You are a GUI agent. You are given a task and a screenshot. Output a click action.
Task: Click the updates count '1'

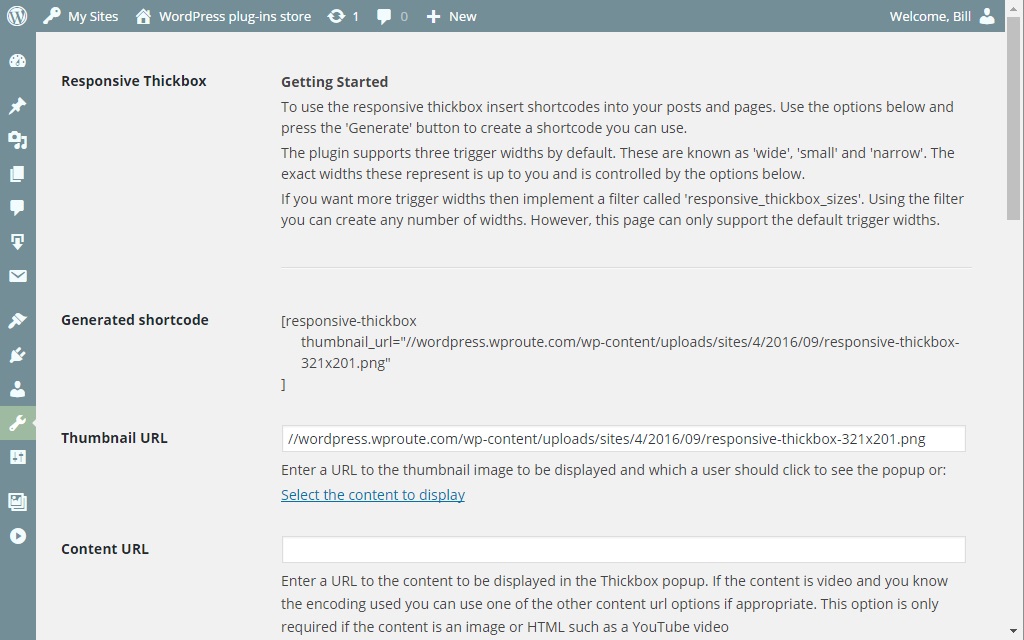click(355, 16)
